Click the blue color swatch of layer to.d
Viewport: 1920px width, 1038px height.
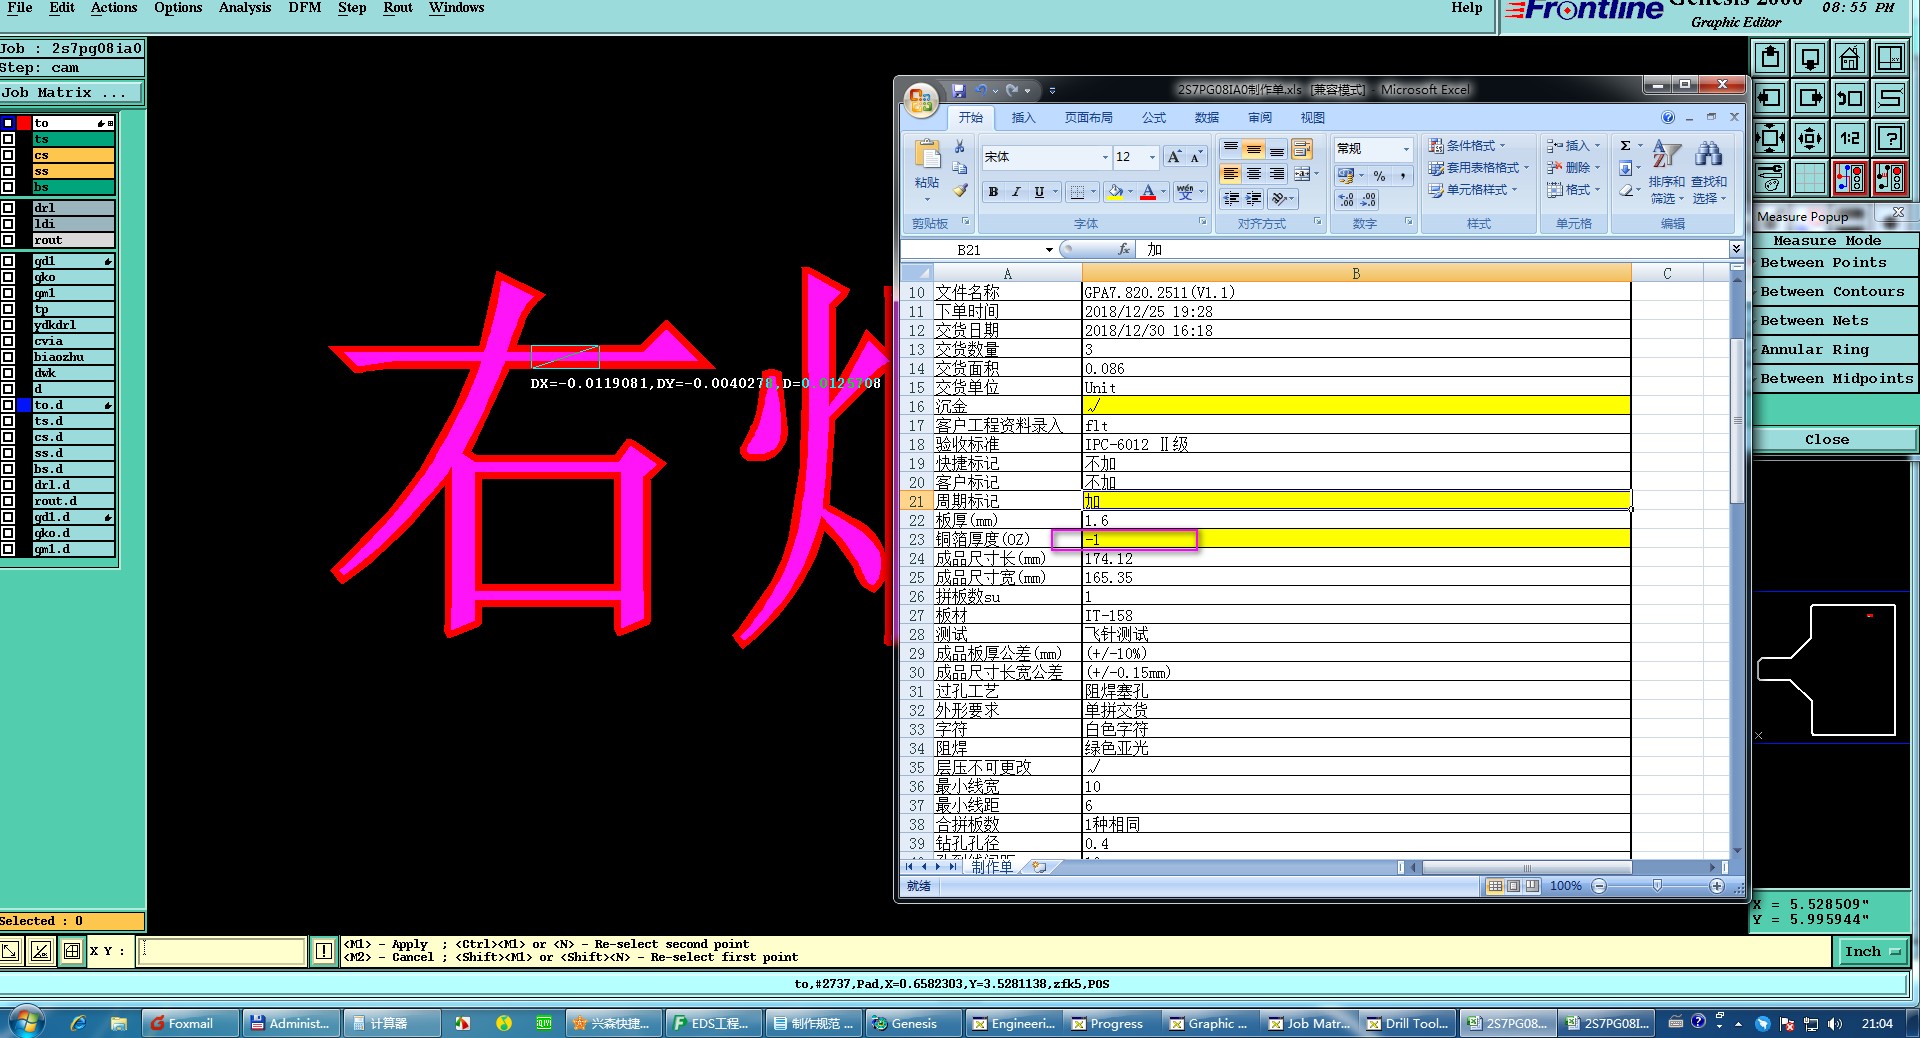coord(23,405)
